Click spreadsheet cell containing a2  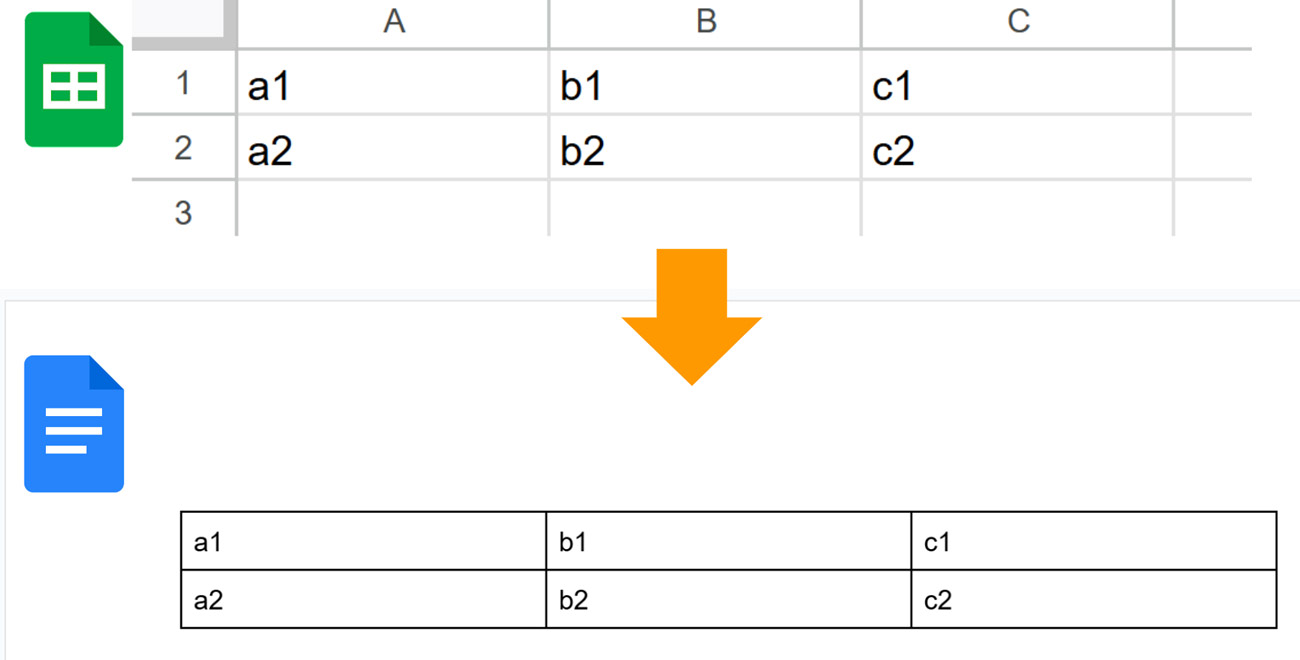393,147
